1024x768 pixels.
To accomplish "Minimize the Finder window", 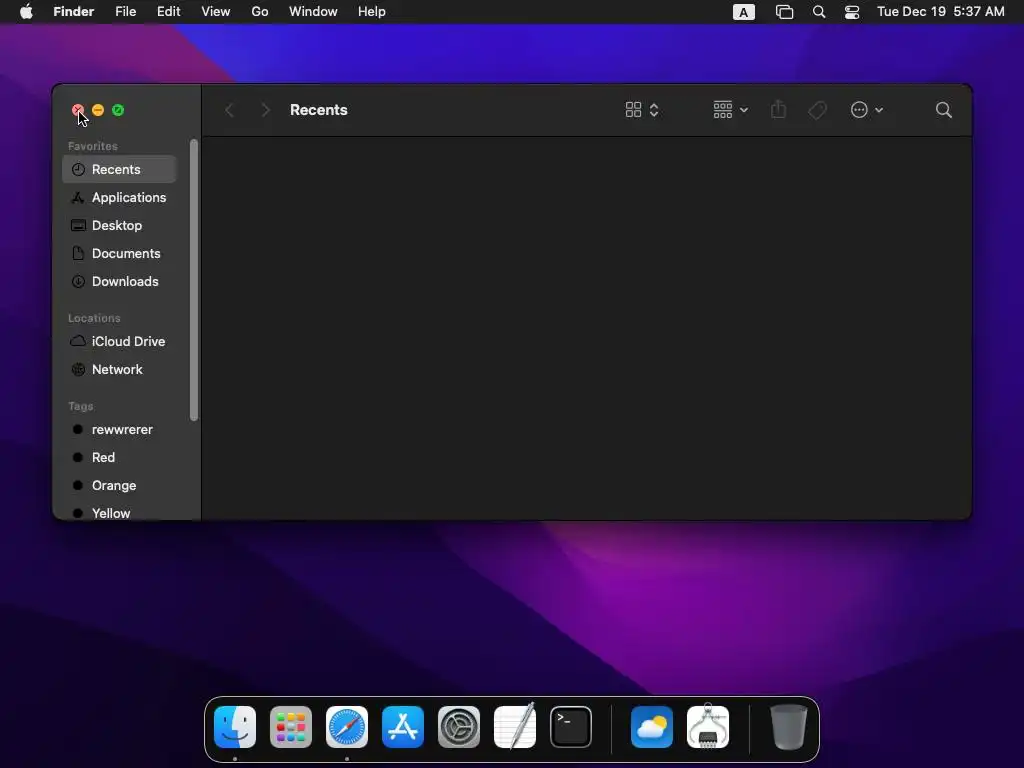I will click(98, 110).
